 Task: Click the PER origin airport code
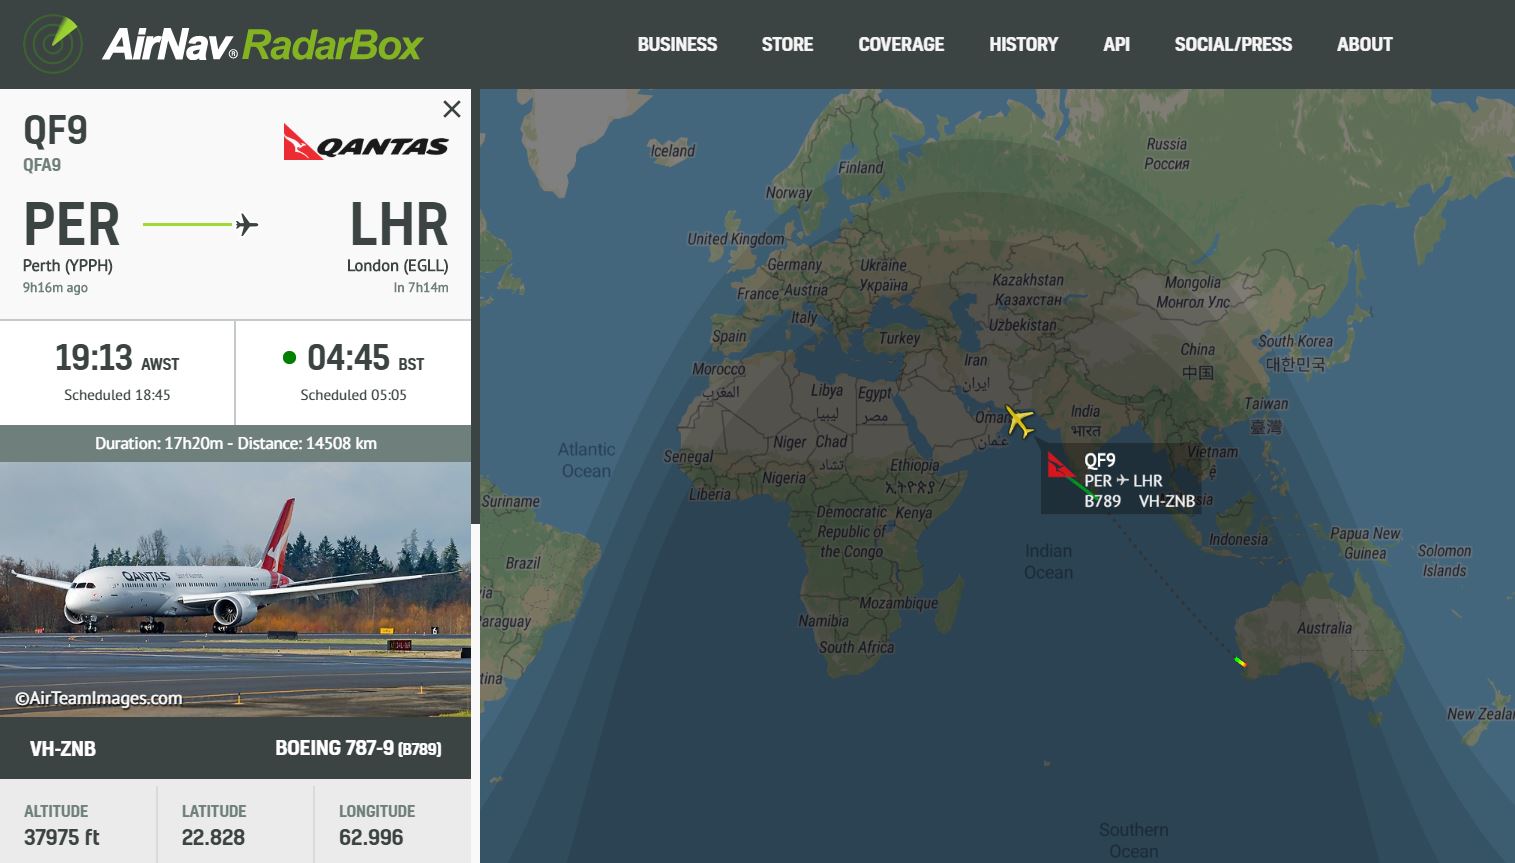pos(72,224)
